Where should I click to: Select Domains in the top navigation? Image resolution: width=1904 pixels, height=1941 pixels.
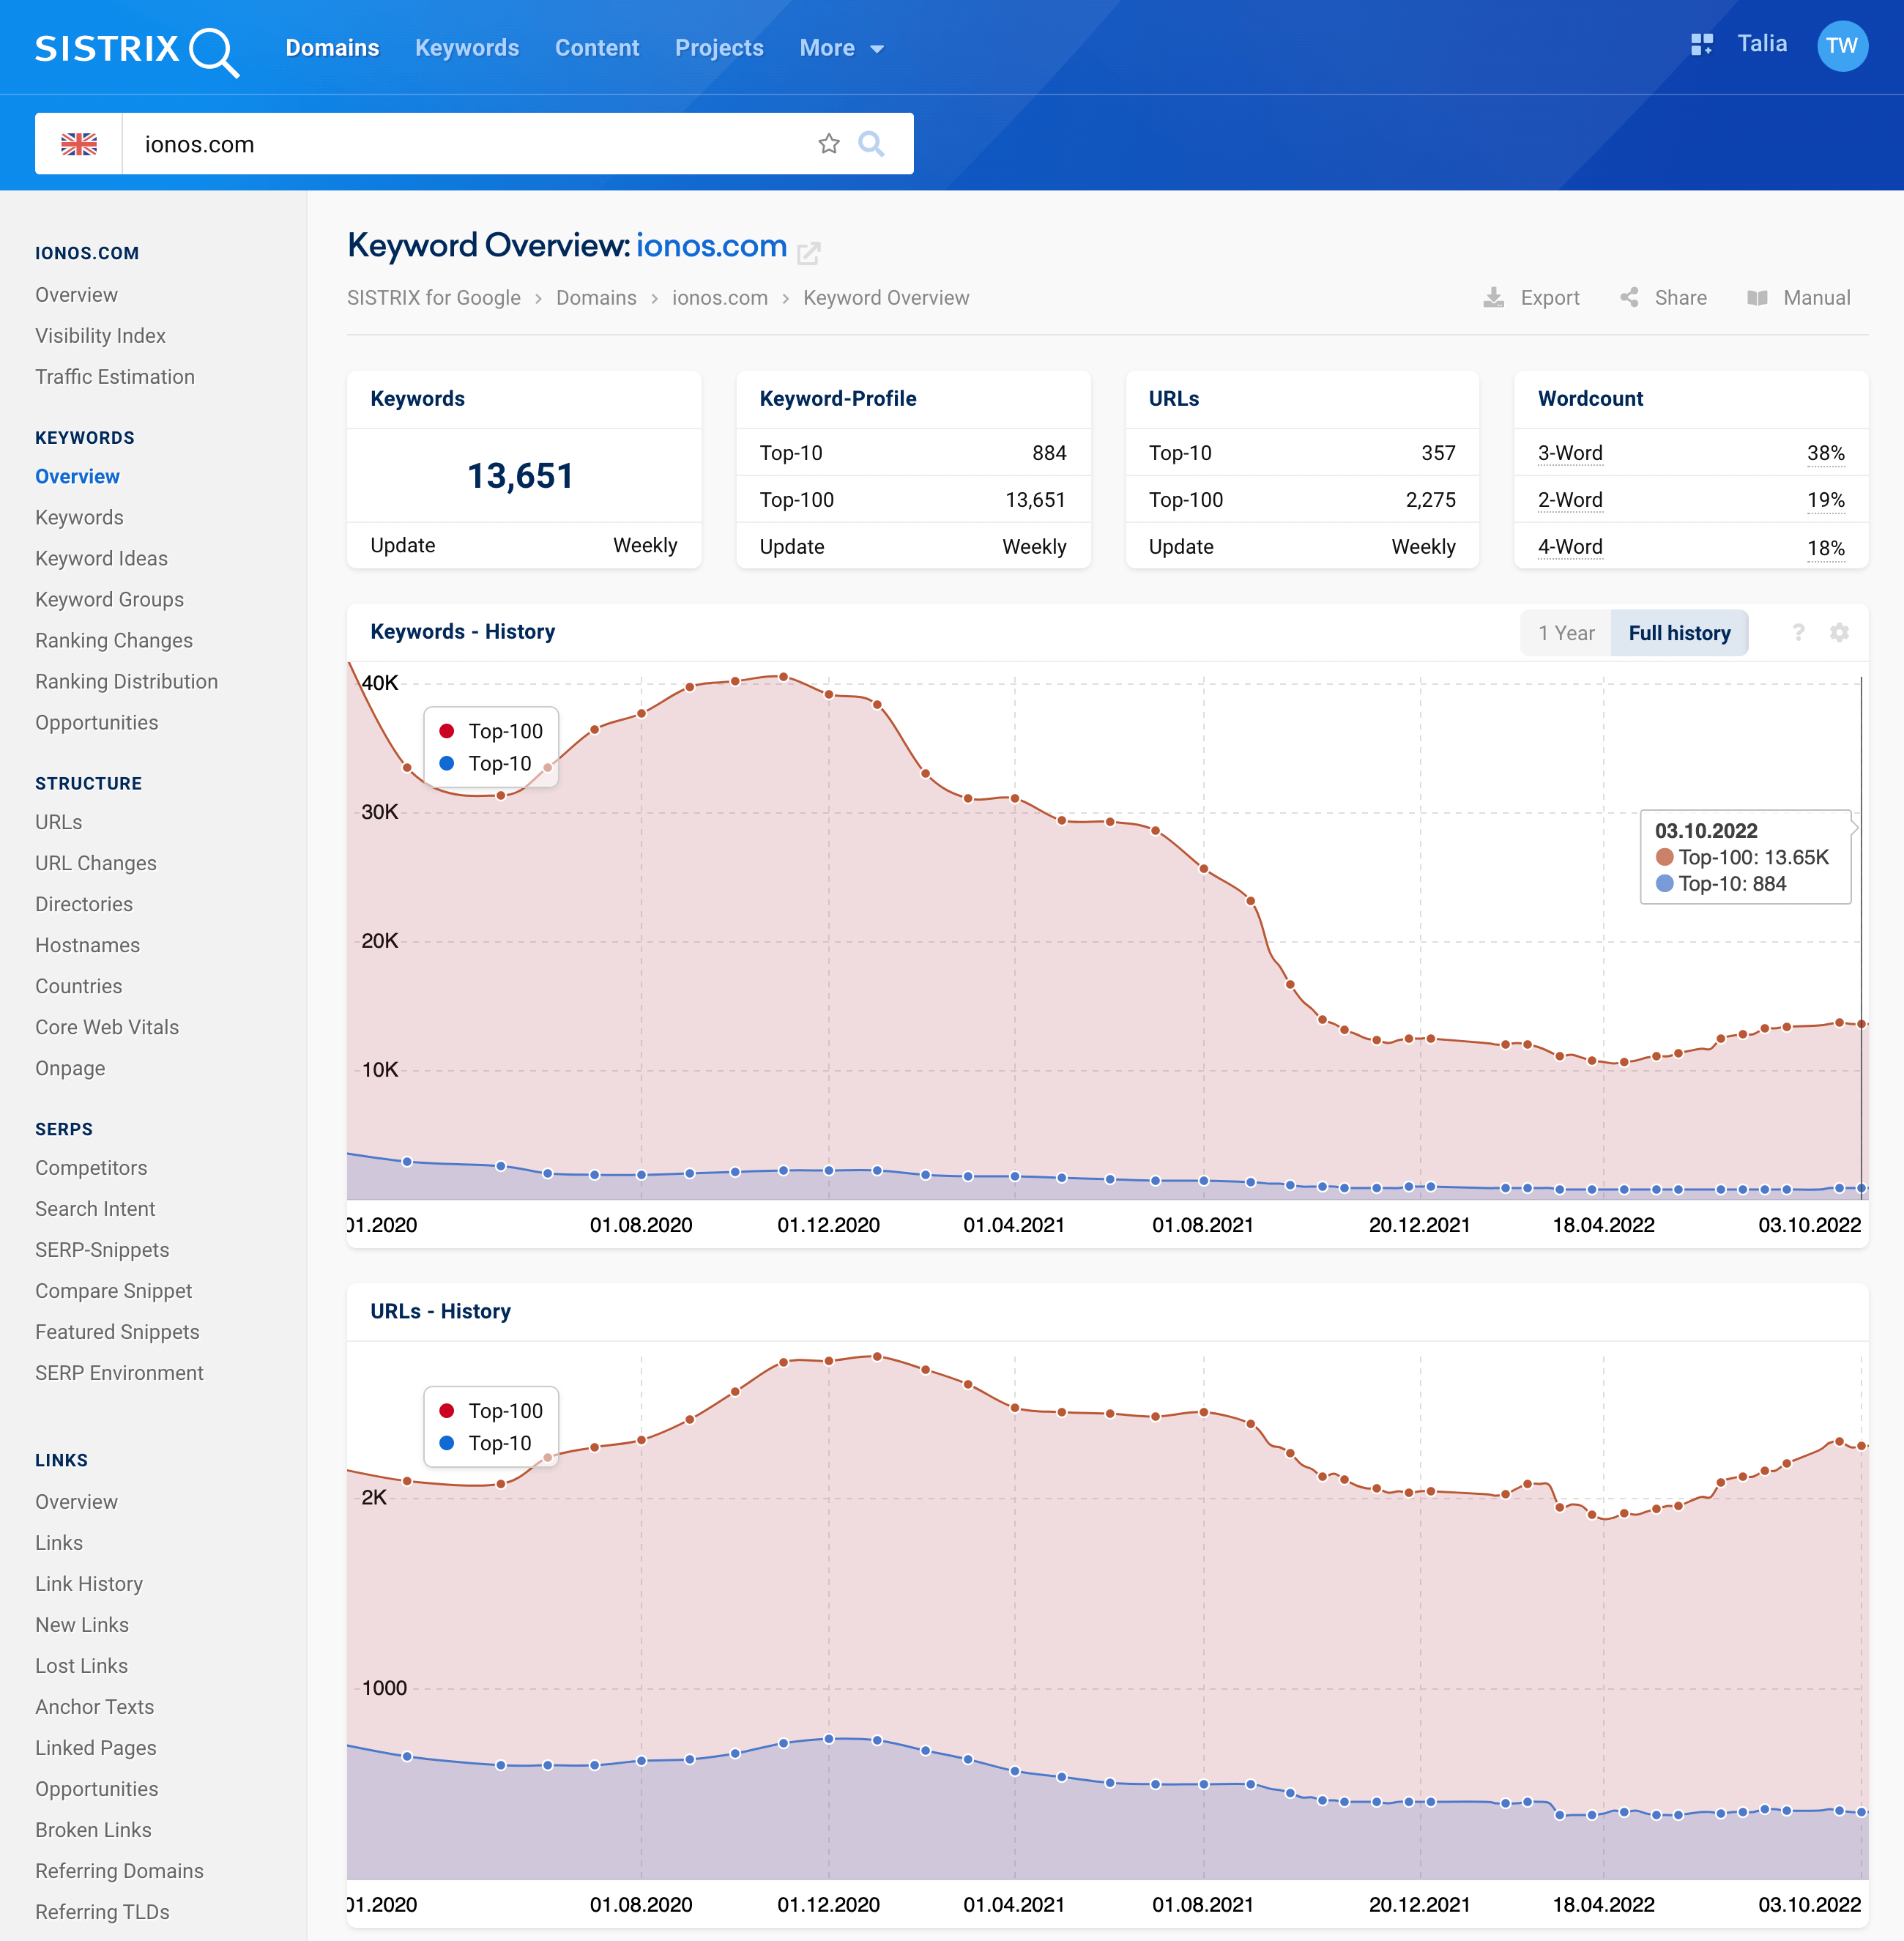click(x=332, y=47)
